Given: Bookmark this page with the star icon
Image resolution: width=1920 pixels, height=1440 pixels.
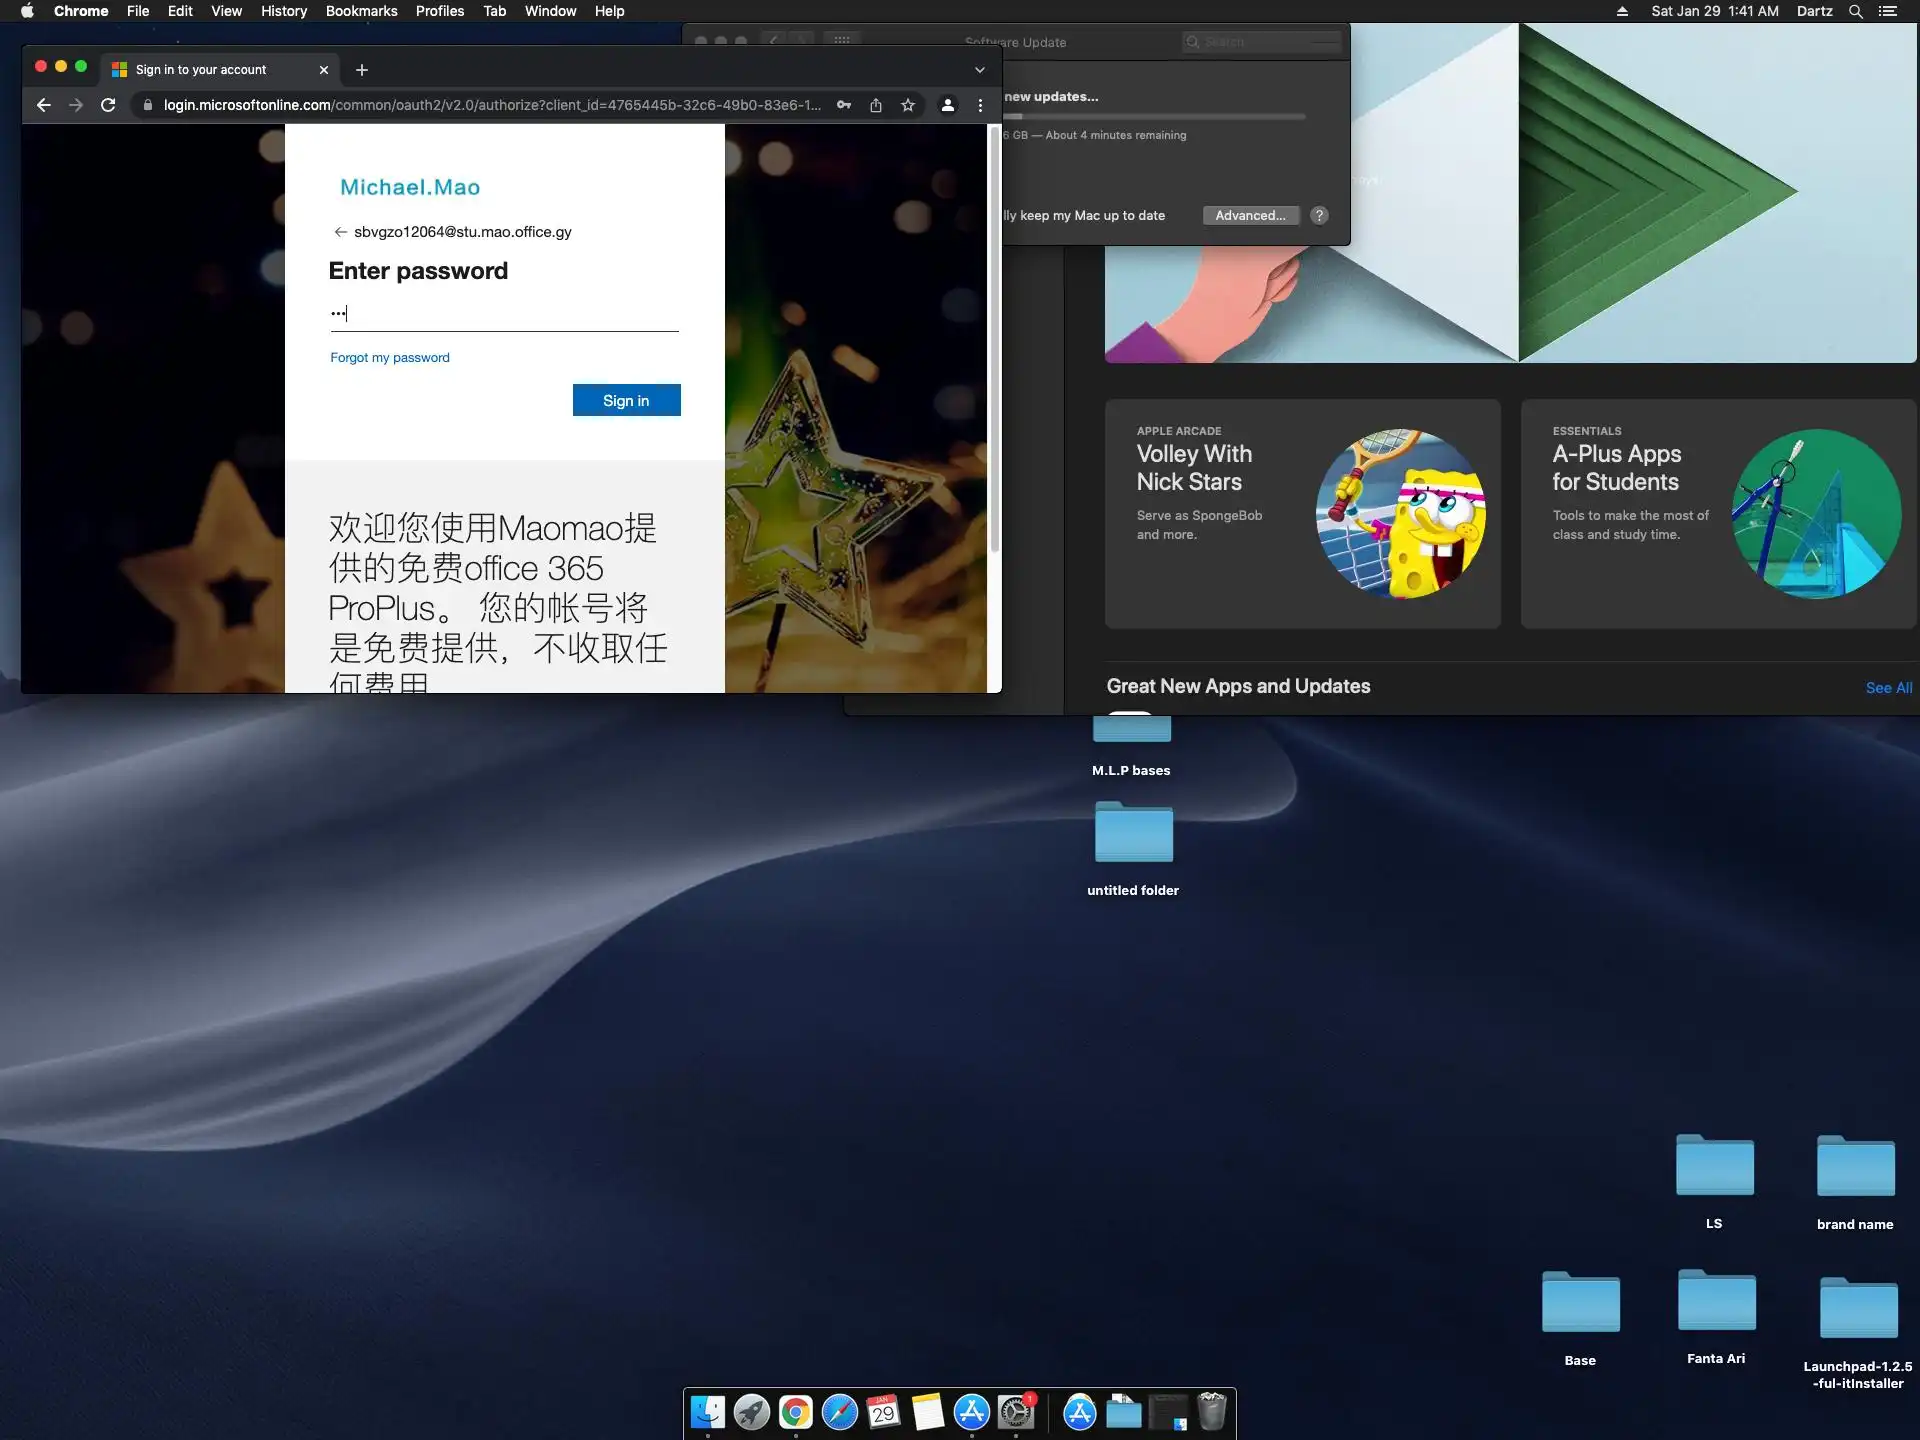Looking at the screenshot, I should click(908, 105).
